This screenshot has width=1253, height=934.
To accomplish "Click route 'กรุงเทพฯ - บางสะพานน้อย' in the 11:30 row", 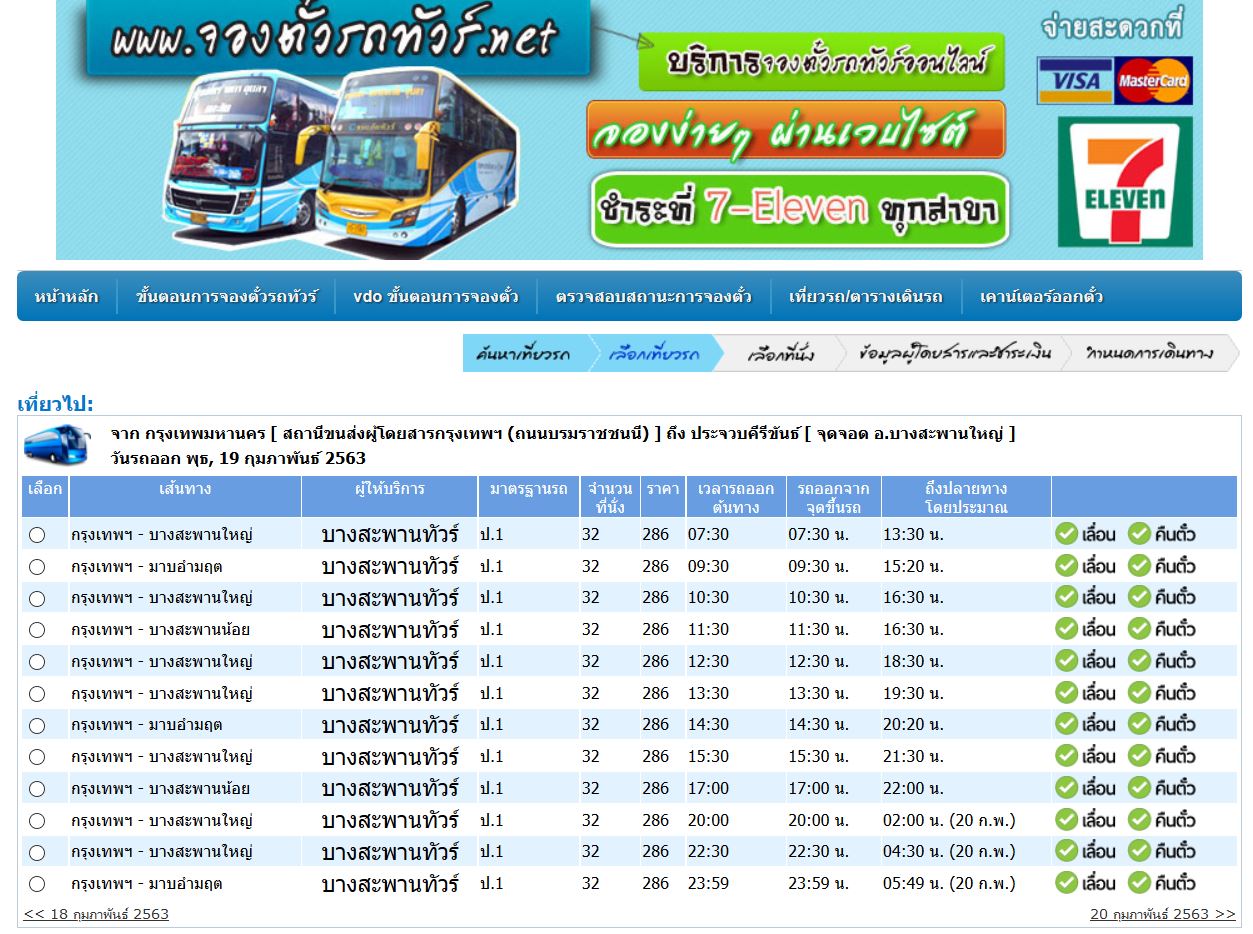I will click(161, 629).
